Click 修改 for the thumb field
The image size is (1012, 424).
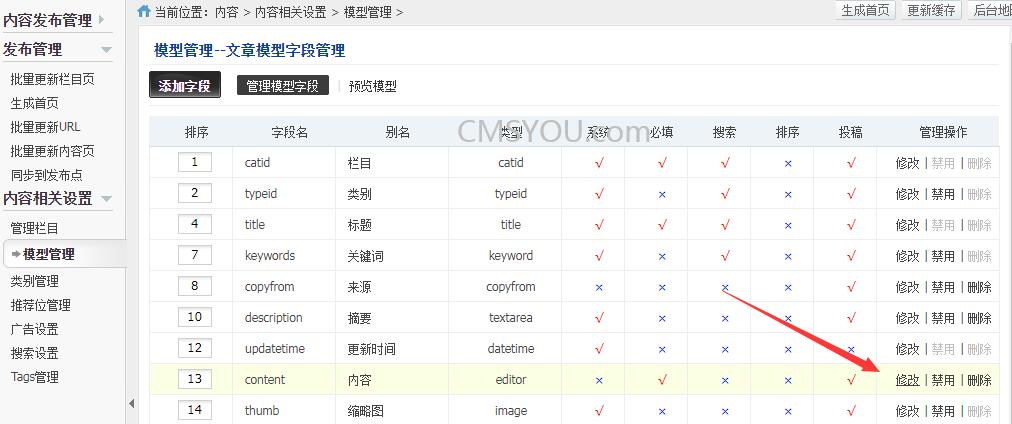click(907, 411)
